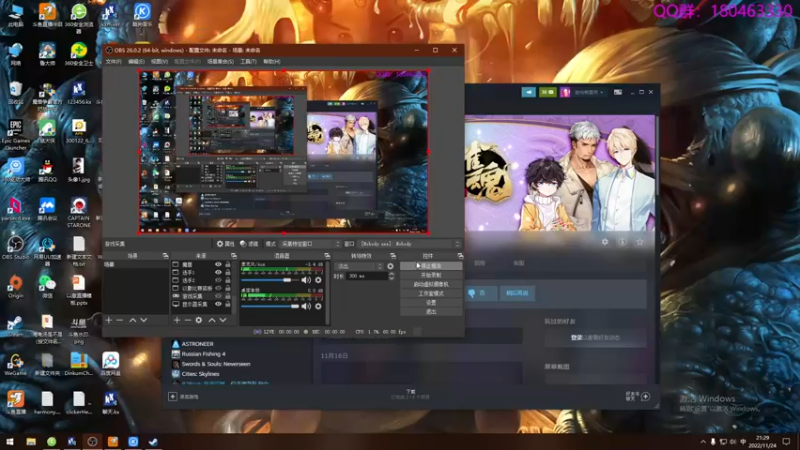Viewport: 800px width, 450px height.
Task: Add a new source with the plus icon
Action: [x=177, y=320]
